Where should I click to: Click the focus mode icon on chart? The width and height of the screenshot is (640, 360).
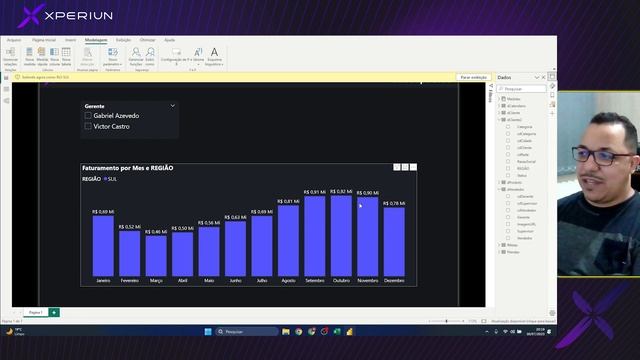405,167
